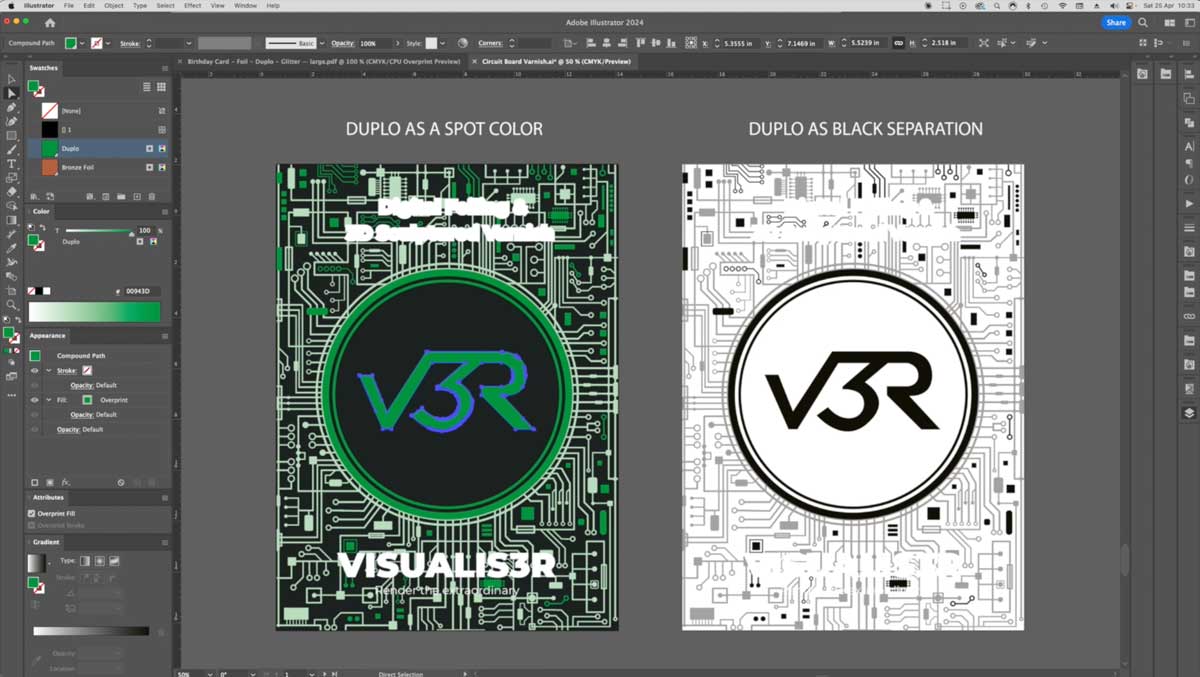The height and width of the screenshot is (677, 1200).
Task: Collapse the Stroke row in Appearance panel
Action: click(x=48, y=370)
